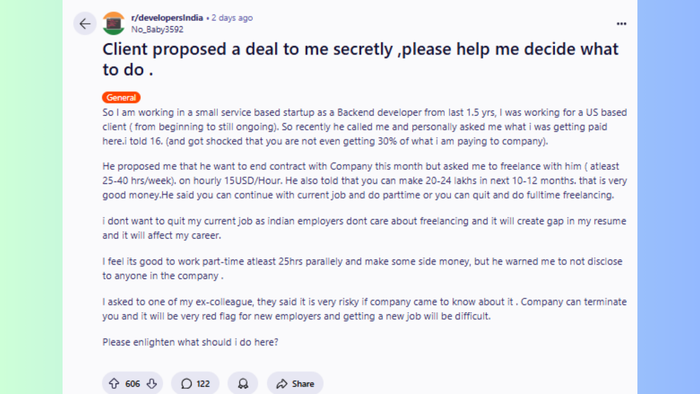Give an award using the award icon
Viewport: 700px width, 394px height.
click(x=243, y=383)
